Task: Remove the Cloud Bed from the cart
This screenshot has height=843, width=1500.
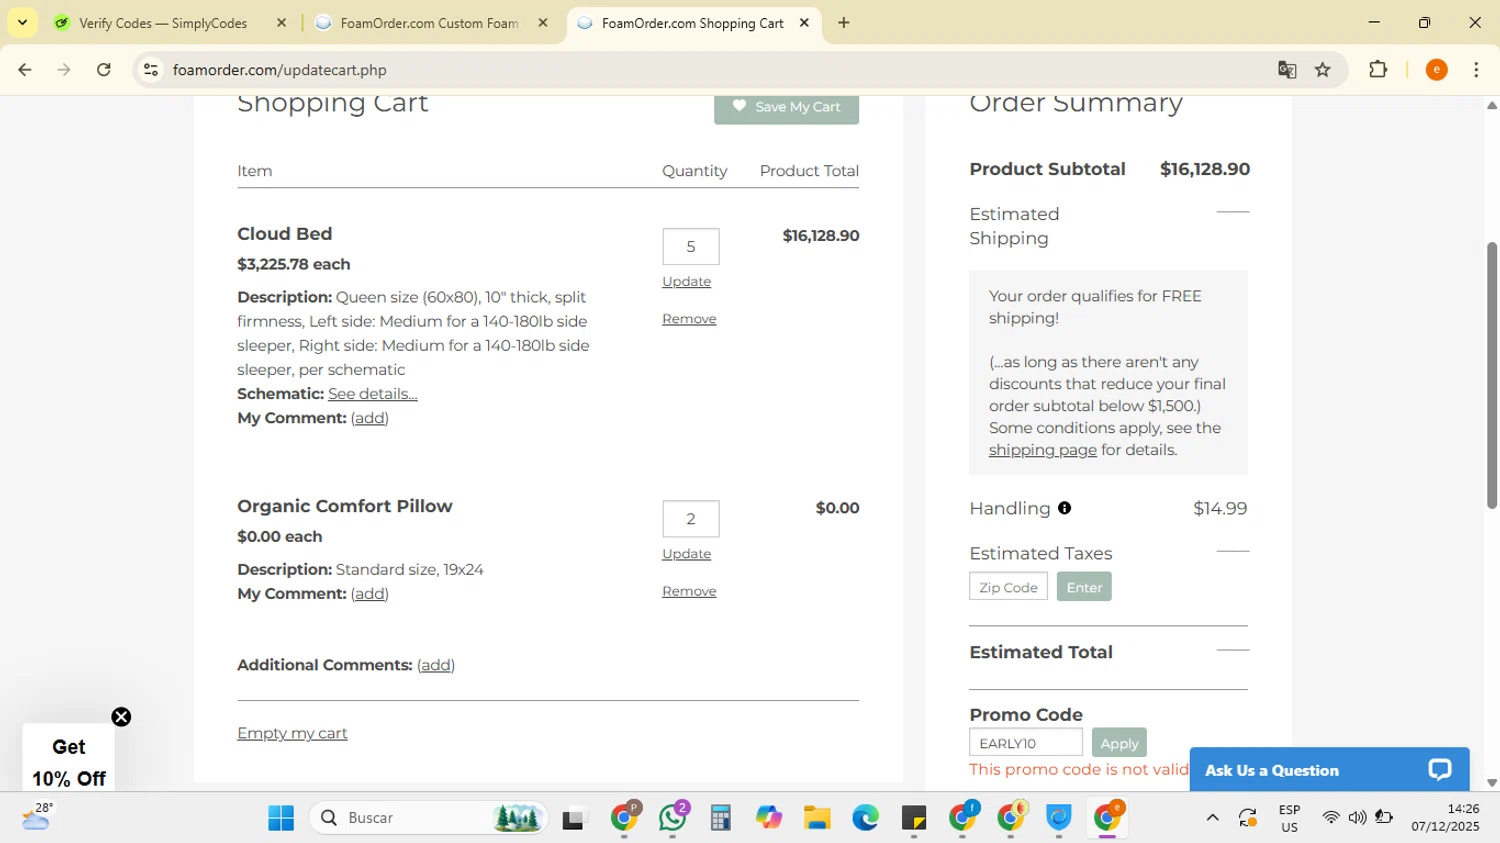Action: click(689, 319)
